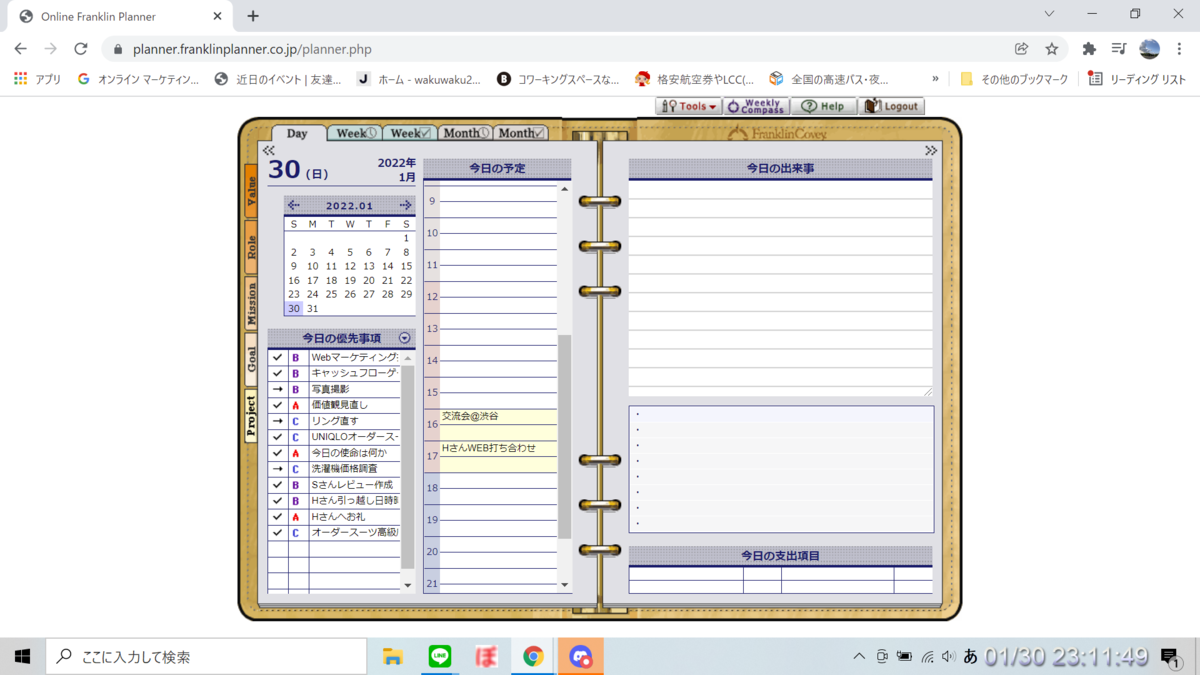Click forwarded arrow status of 写真撮影 task
The width and height of the screenshot is (1200, 675).
pos(278,389)
